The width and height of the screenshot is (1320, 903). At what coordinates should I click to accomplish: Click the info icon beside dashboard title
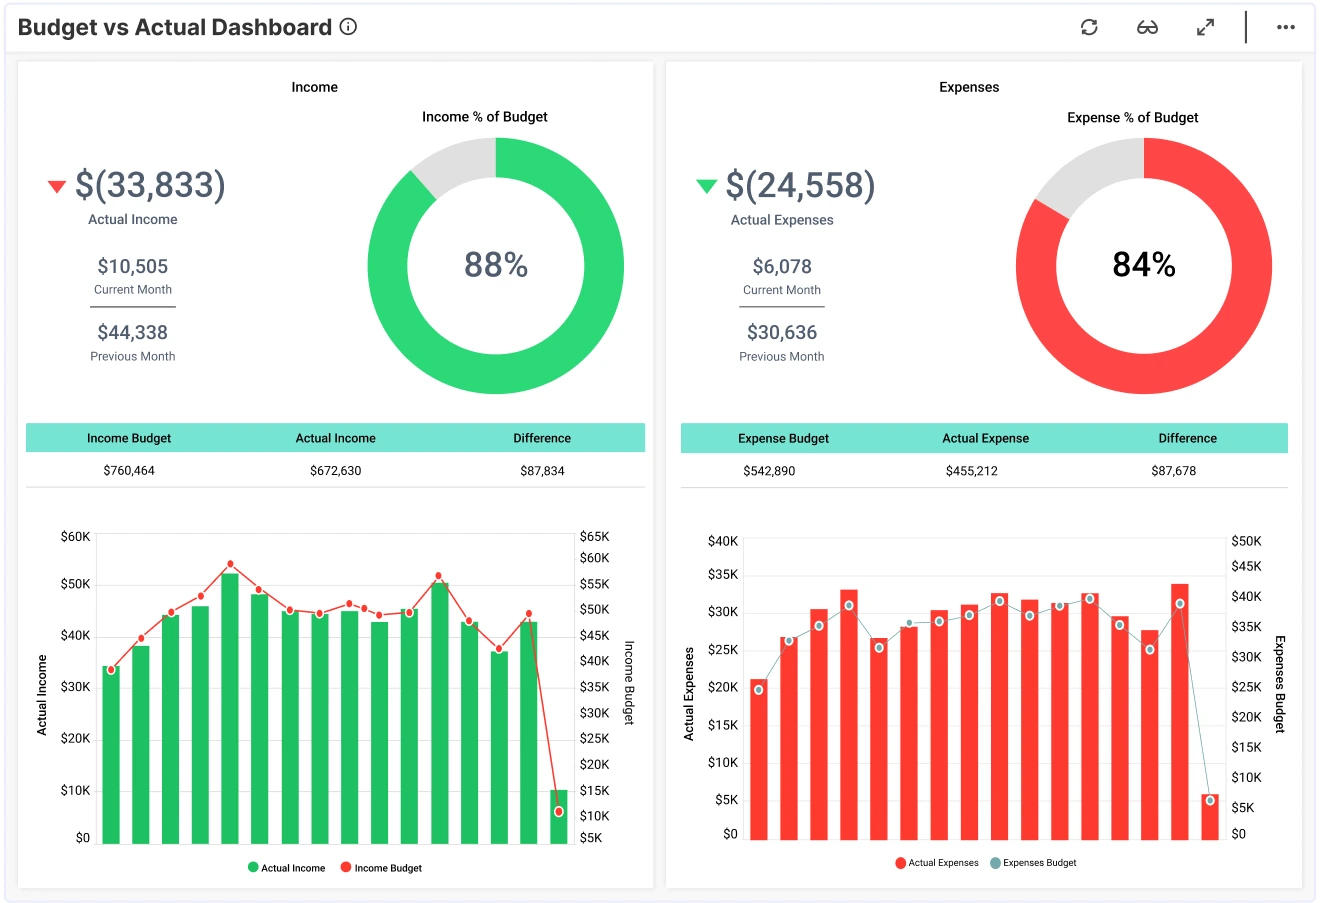tap(348, 27)
